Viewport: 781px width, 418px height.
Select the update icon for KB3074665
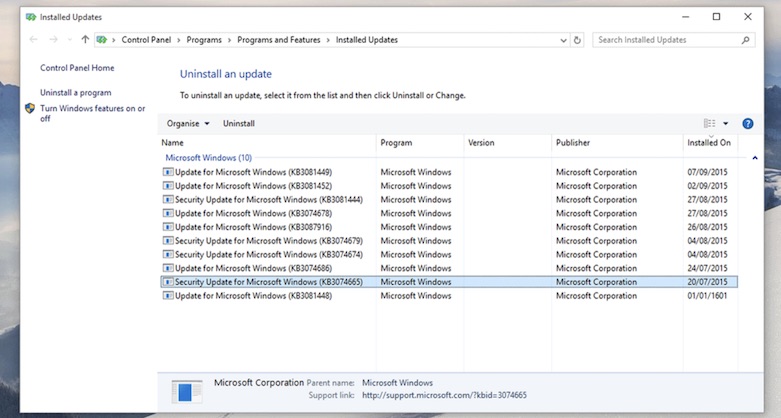[168, 282]
